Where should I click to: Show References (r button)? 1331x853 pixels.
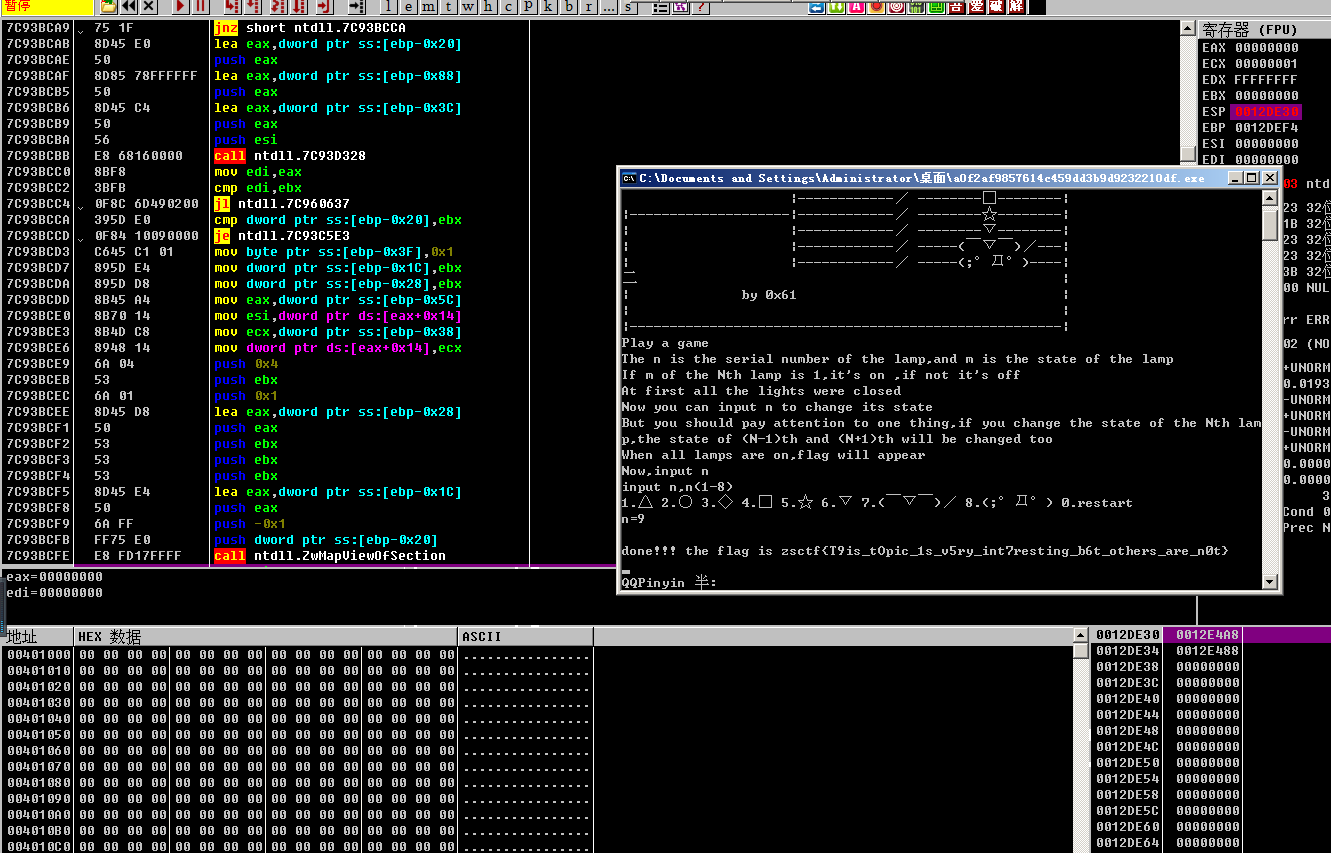tap(588, 7)
